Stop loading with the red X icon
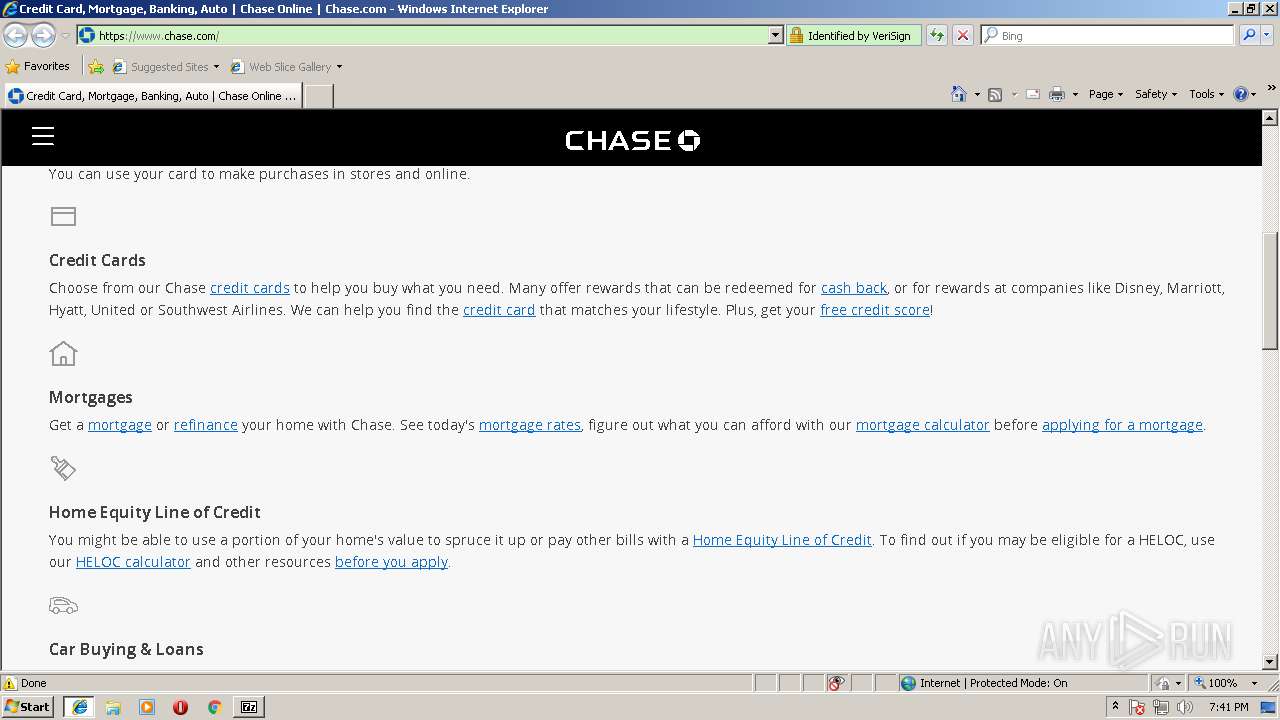 point(962,36)
